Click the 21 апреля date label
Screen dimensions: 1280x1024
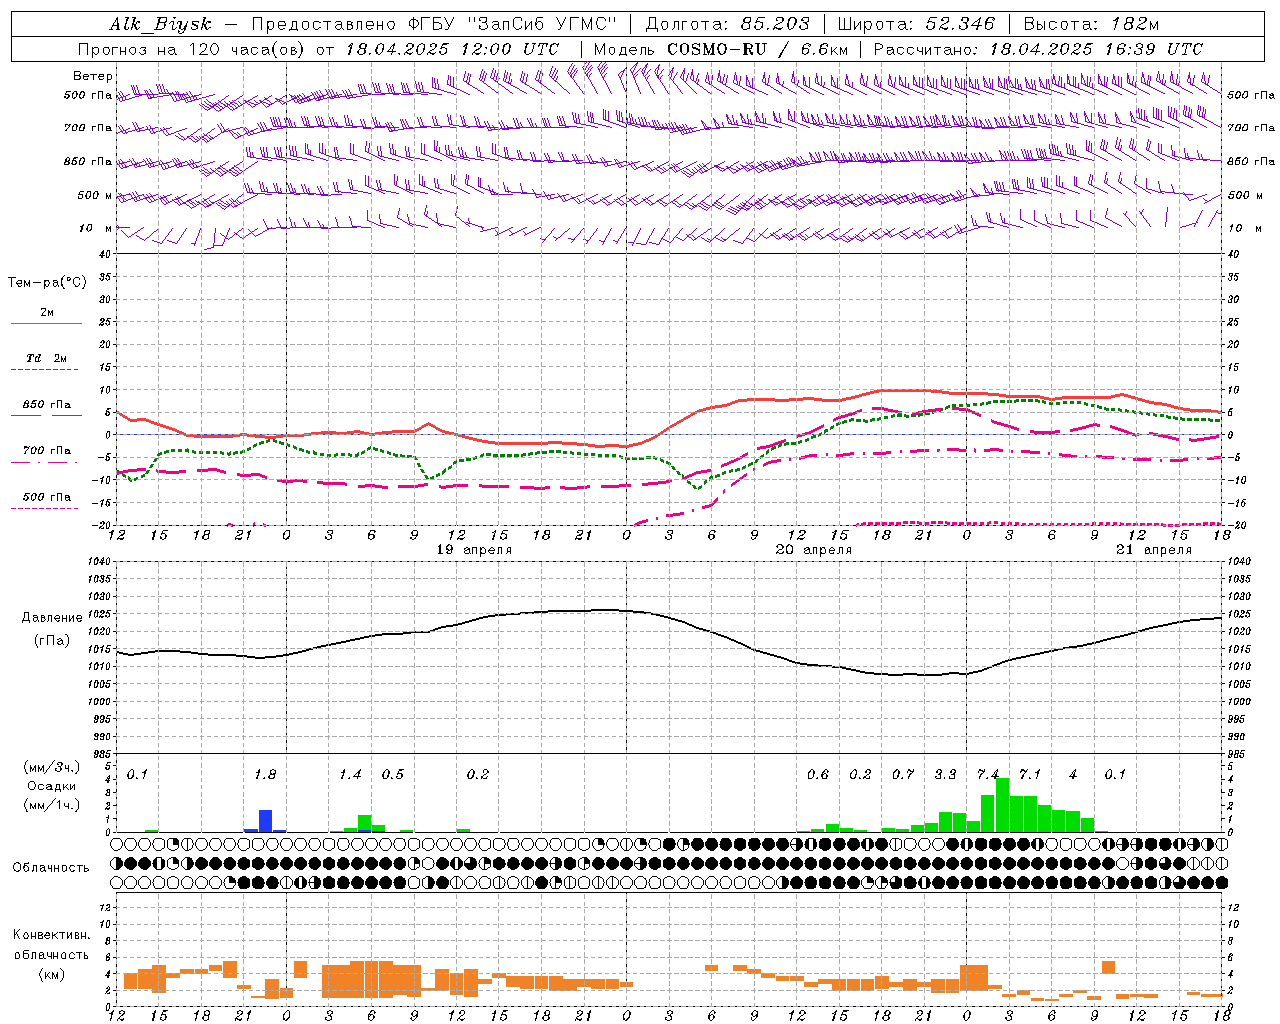tap(1154, 550)
